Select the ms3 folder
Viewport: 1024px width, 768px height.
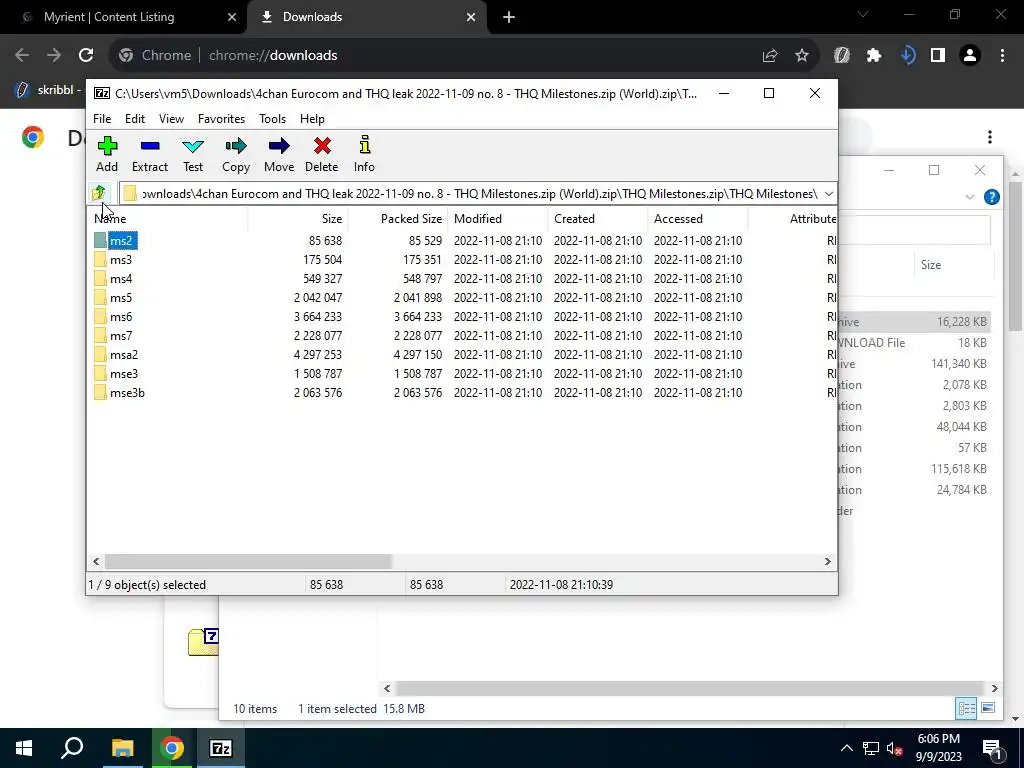[121, 259]
